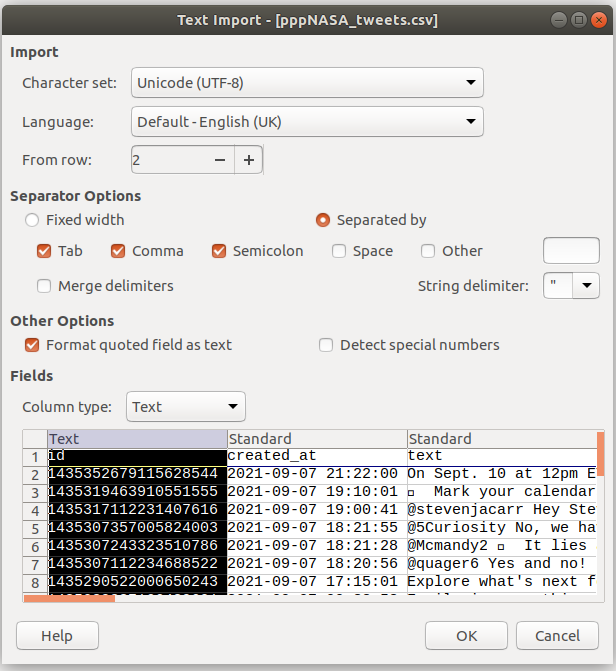Decrease From row value with minus button

[220, 160]
